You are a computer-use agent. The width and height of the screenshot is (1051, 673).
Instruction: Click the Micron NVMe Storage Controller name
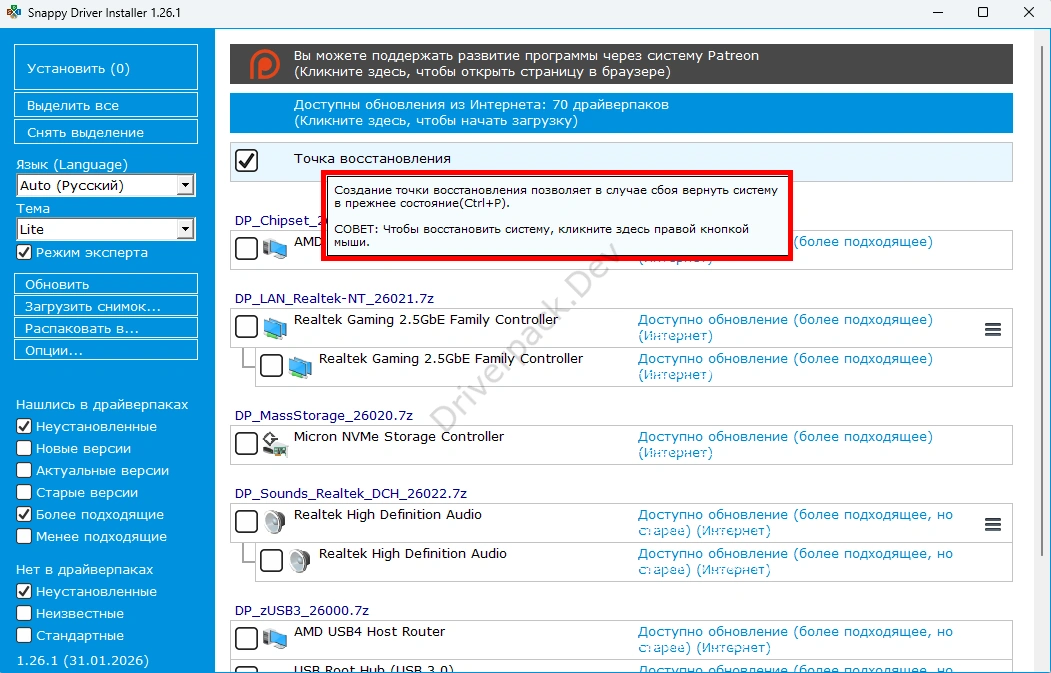coord(399,436)
